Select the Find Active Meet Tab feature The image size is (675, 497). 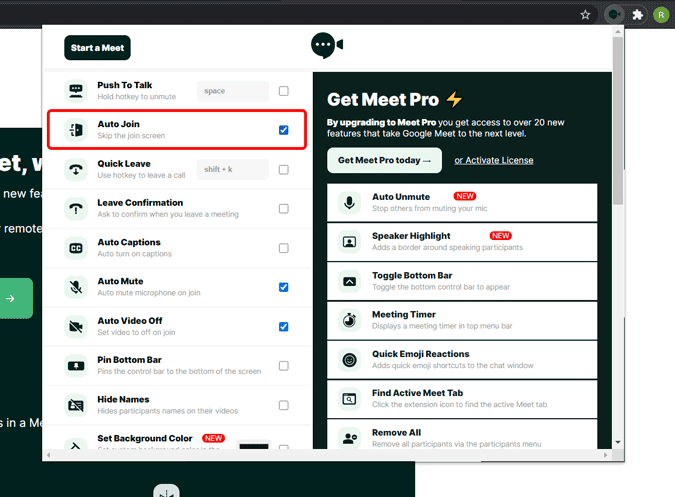pyautogui.click(x=462, y=399)
